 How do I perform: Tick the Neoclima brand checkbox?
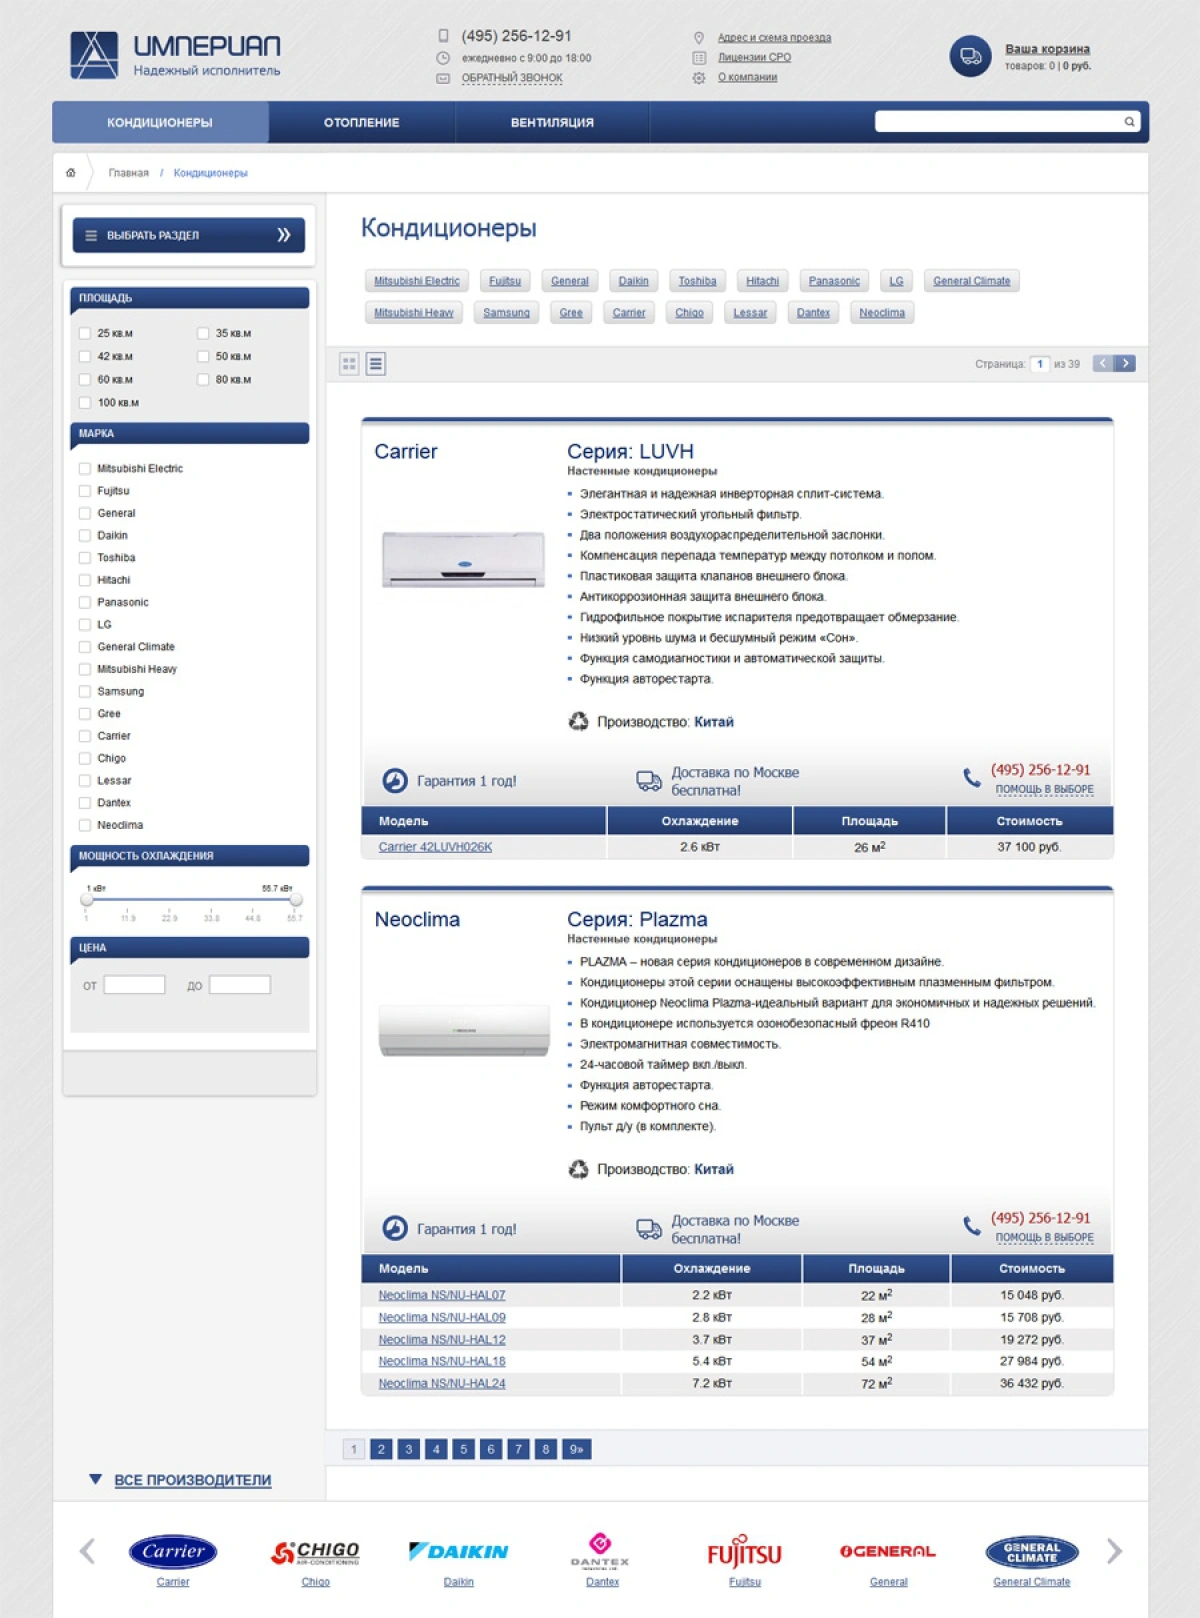coord(85,825)
